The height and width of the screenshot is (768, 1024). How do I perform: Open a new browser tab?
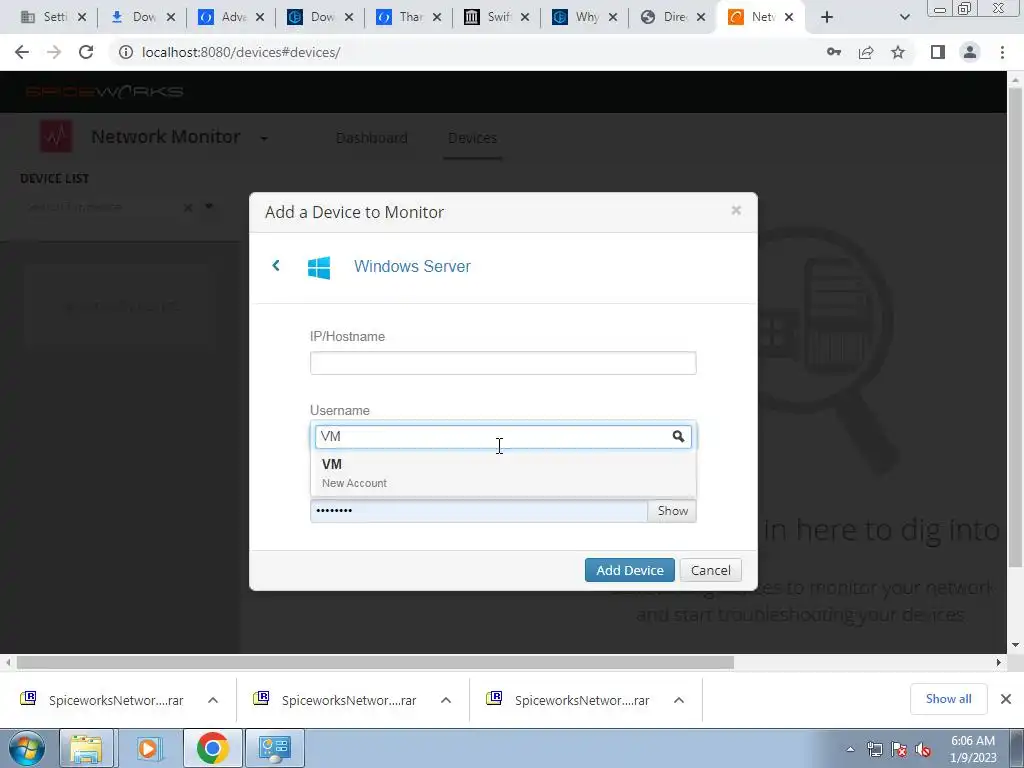(x=827, y=17)
